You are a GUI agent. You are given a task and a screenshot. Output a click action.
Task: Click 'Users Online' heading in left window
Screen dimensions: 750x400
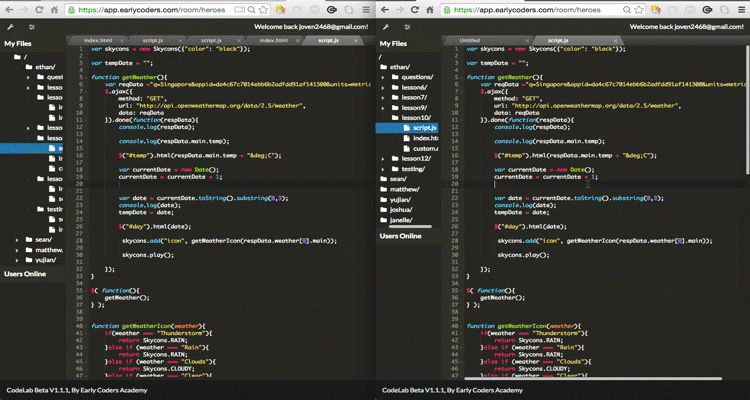click(25, 274)
